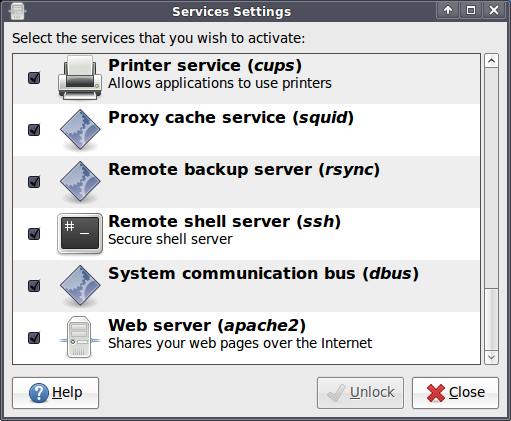The image size is (511, 421).
Task: Maximize the Services Settings window
Action: [471, 10]
